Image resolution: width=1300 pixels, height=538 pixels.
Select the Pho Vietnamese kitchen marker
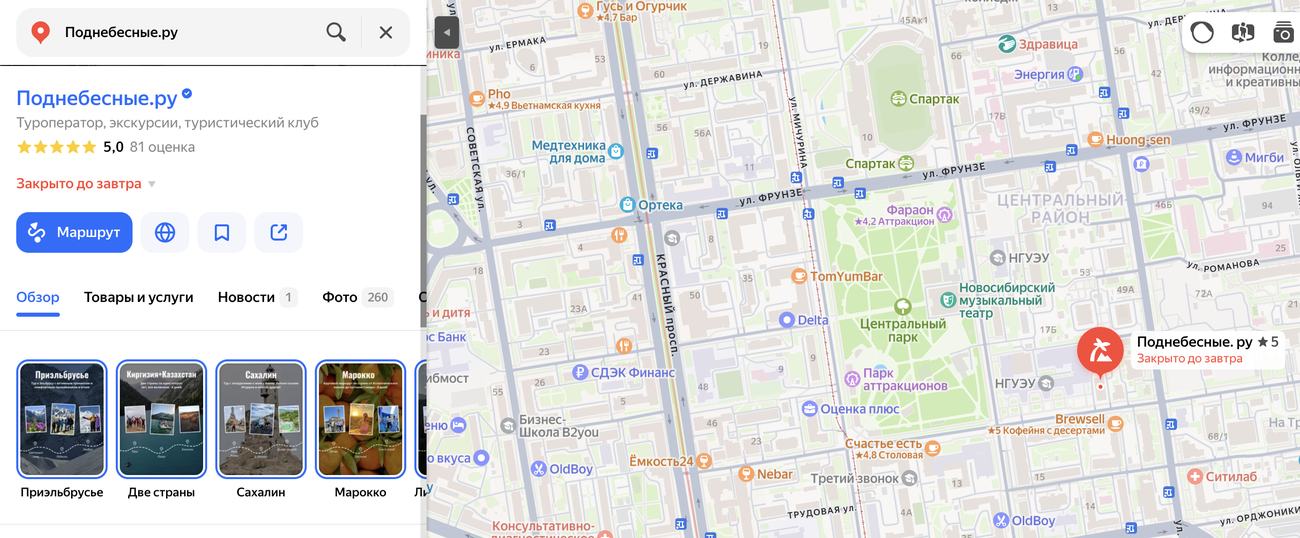pos(477,98)
